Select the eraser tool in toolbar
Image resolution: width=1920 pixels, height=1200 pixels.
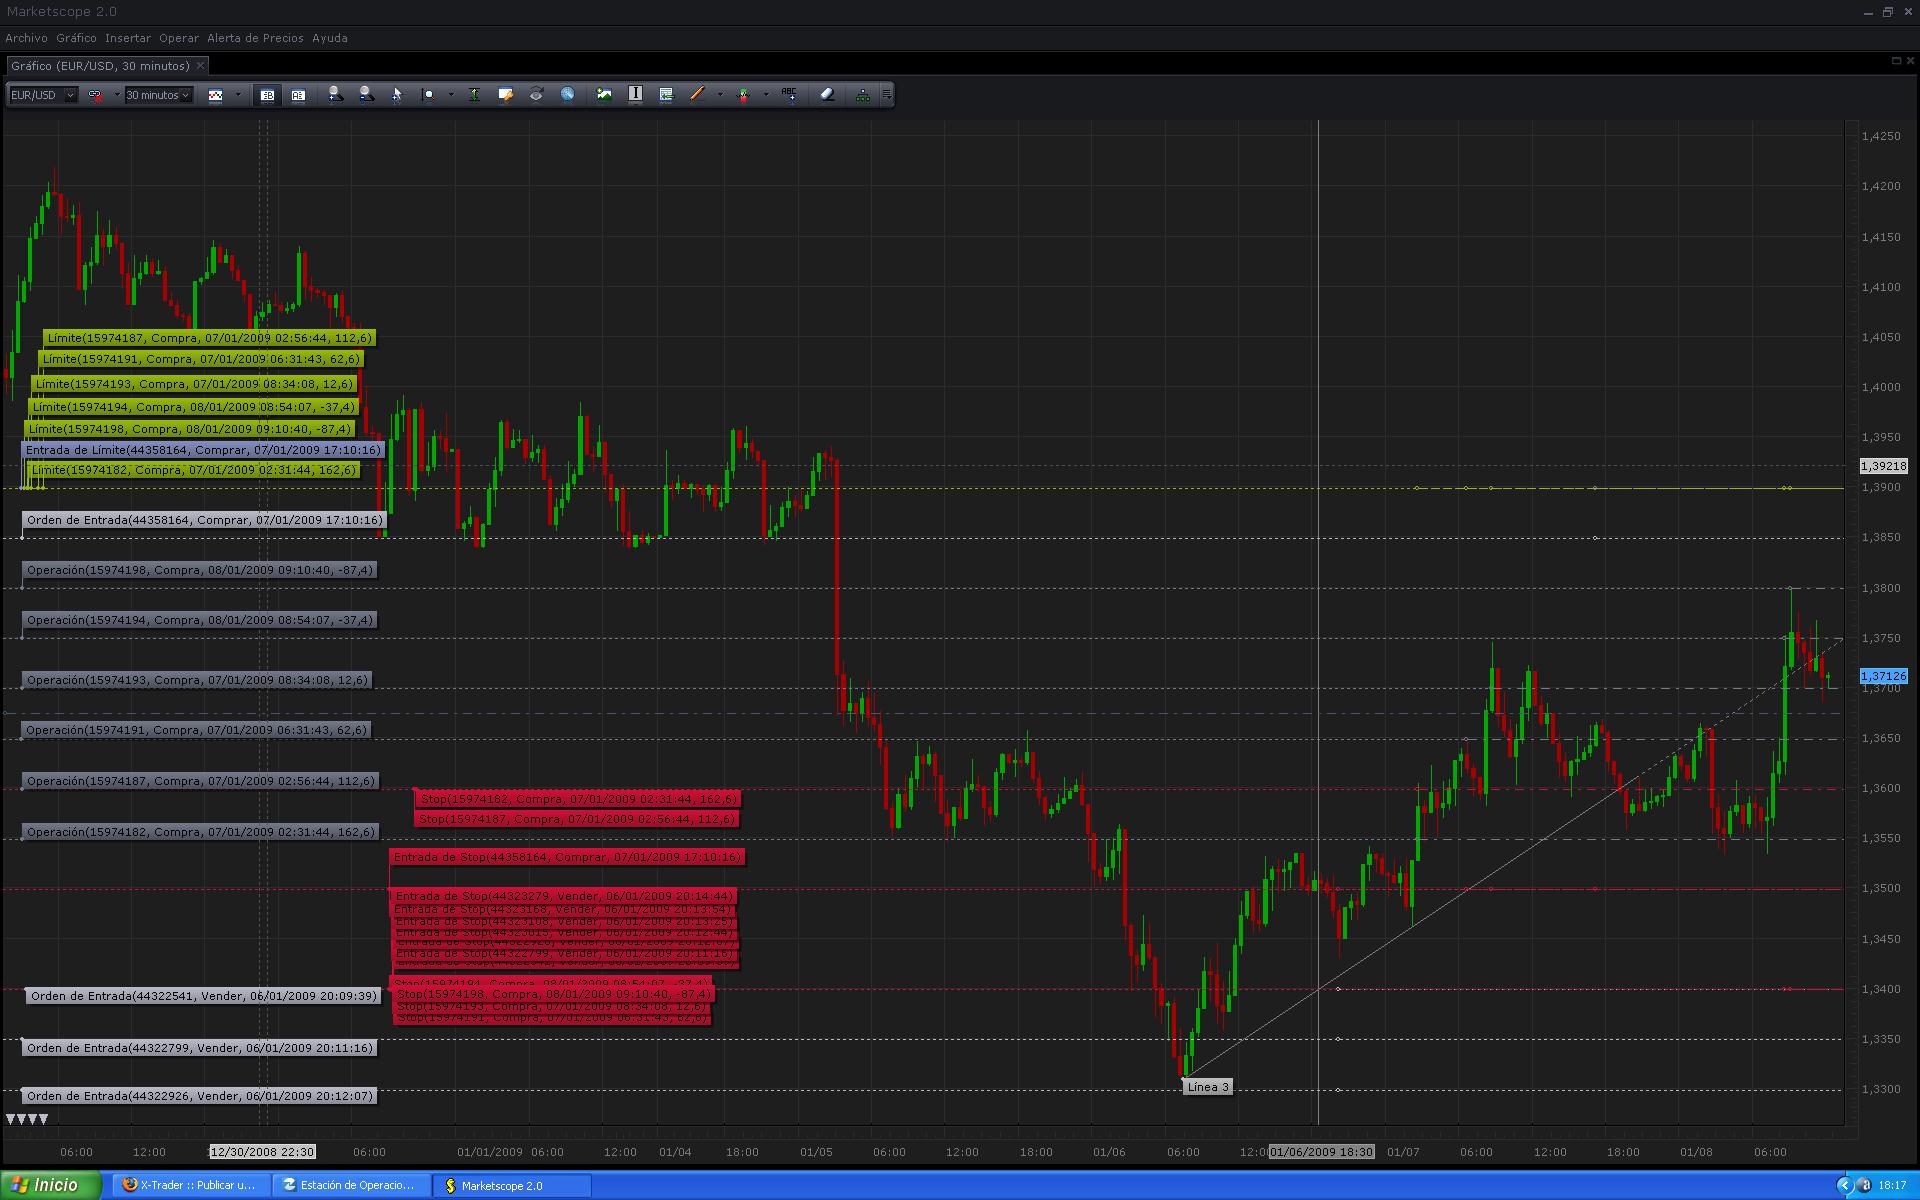click(827, 94)
